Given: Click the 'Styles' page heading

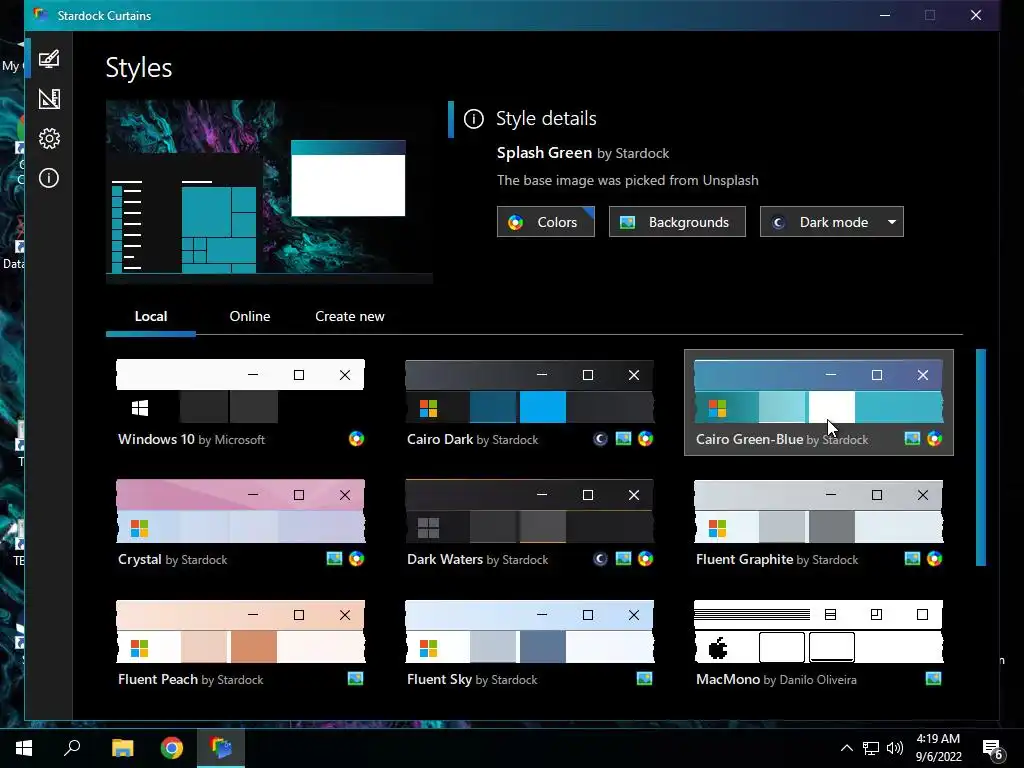Looking at the screenshot, I should click(x=138, y=68).
